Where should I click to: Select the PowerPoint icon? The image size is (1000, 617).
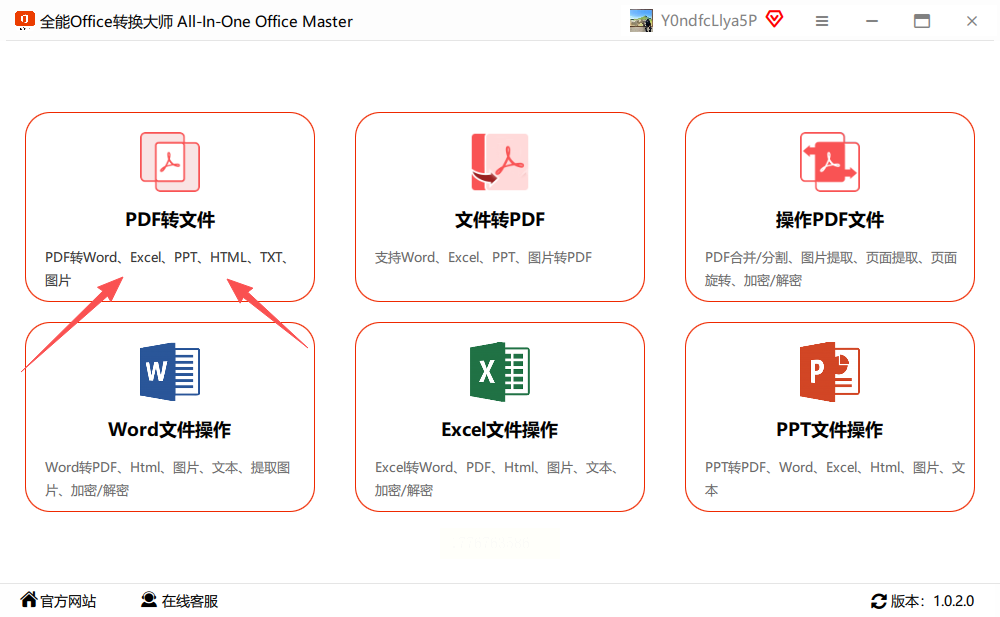(830, 372)
